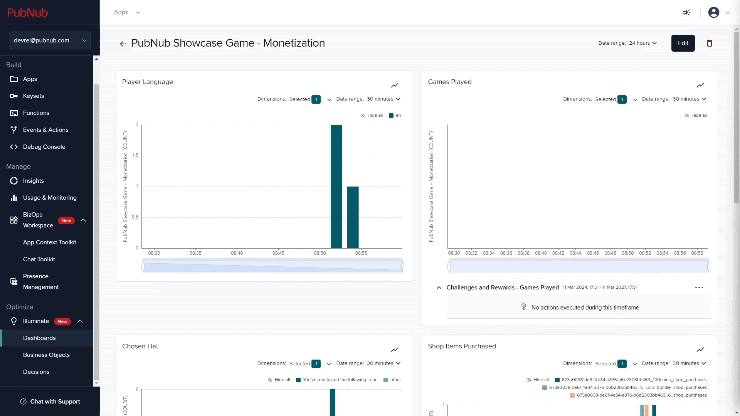Open Dimensions dropdown on Chosen Hat card
The width and height of the screenshot is (740, 416).
pyautogui.click(x=294, y=364)
